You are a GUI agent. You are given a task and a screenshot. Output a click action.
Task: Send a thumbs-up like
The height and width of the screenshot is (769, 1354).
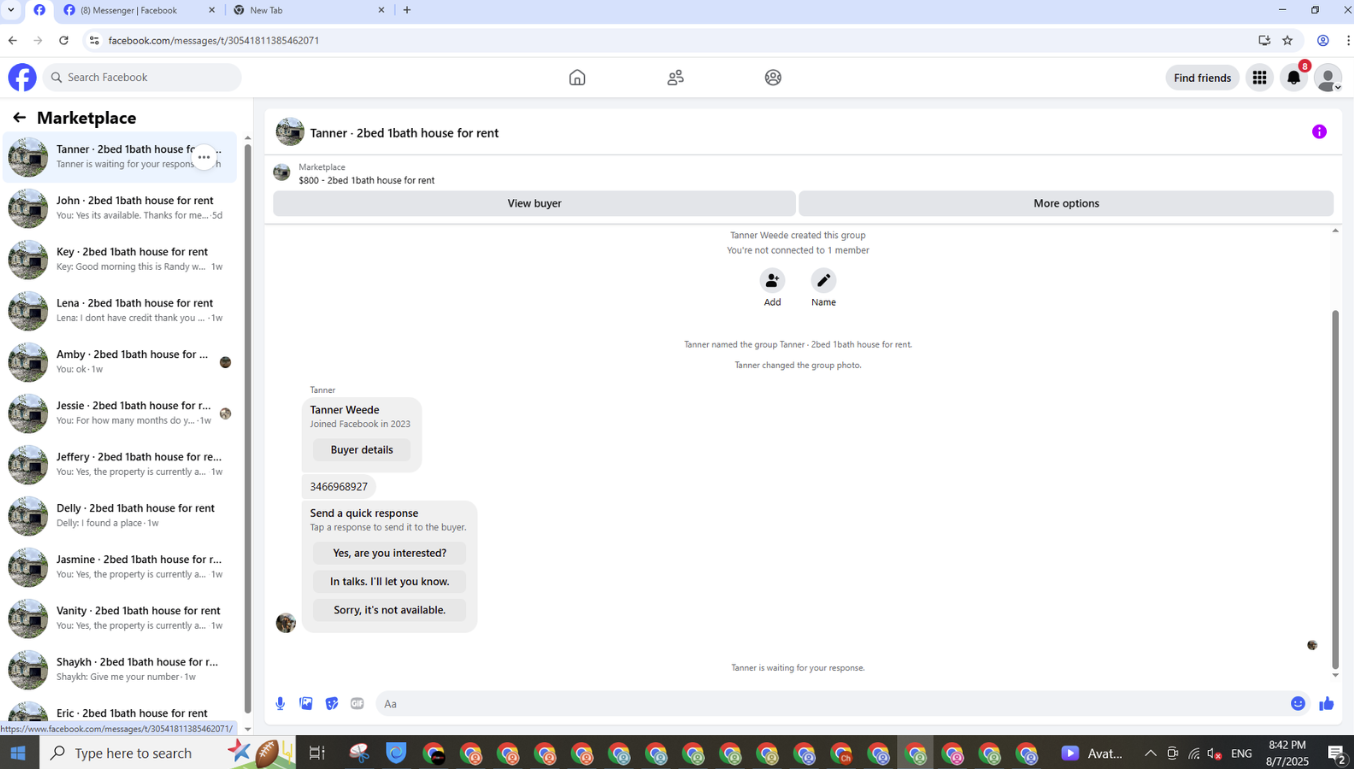coord(1326,704)
